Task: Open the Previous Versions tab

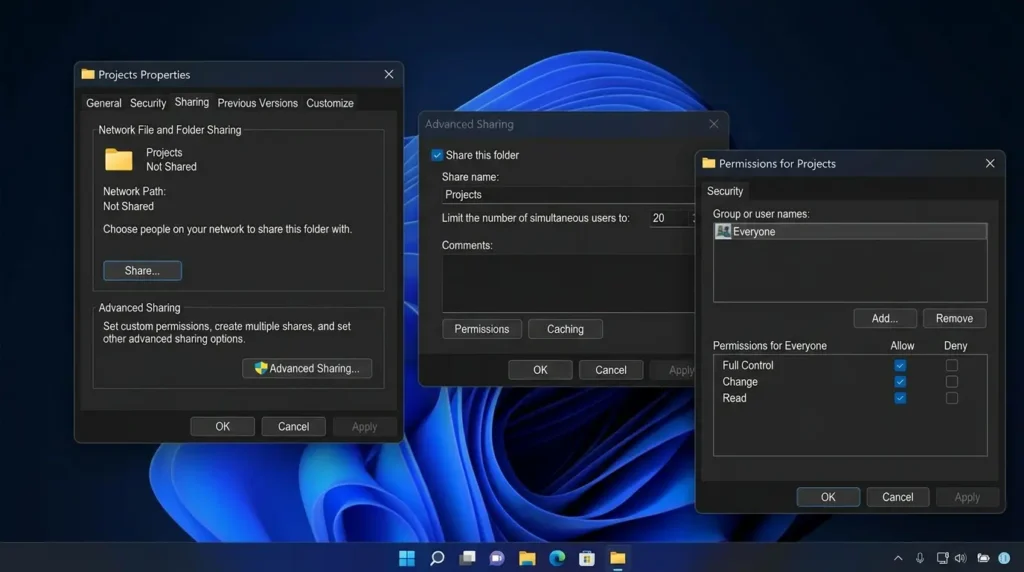Action: coord(257,103)
